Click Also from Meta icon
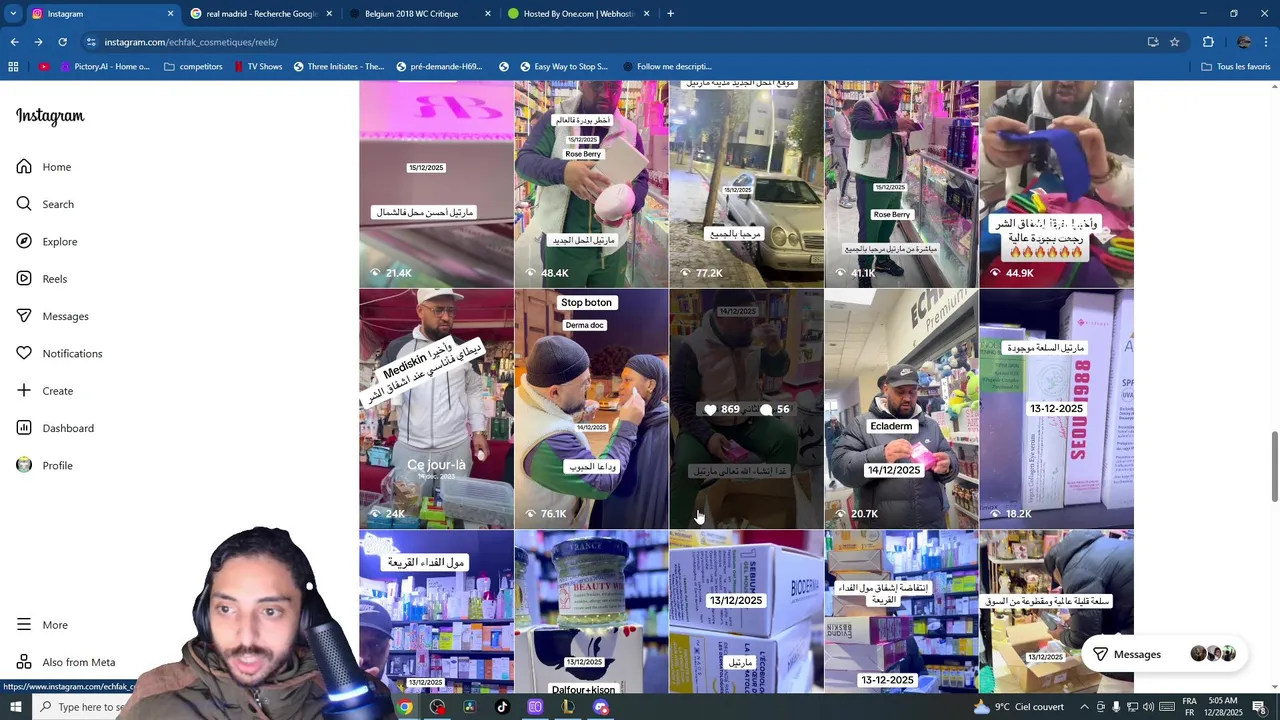 (x=24, y=662)
